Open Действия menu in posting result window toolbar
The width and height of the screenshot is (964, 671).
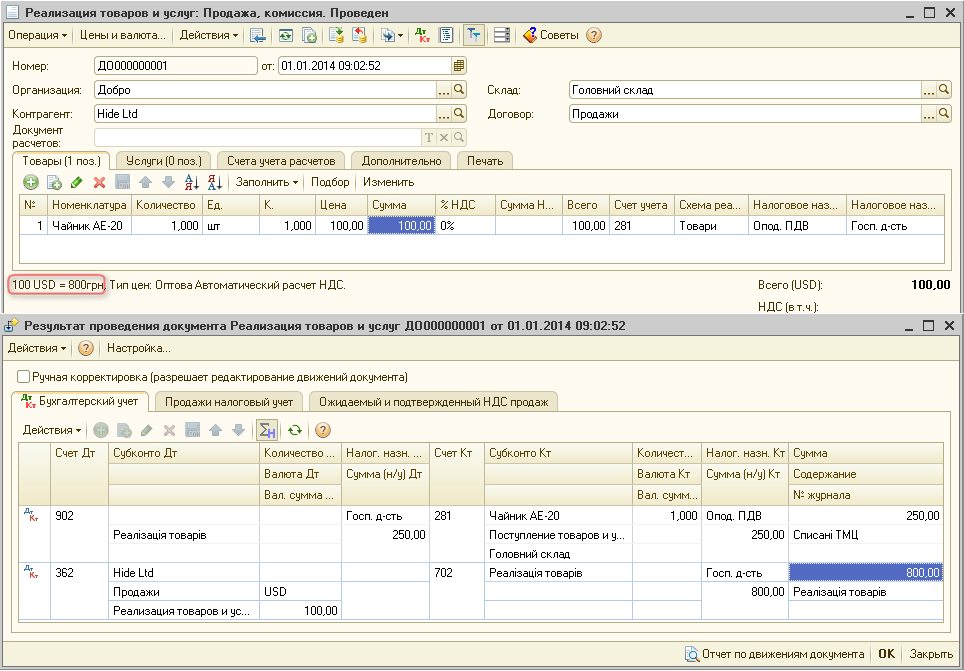click(37, 348)
